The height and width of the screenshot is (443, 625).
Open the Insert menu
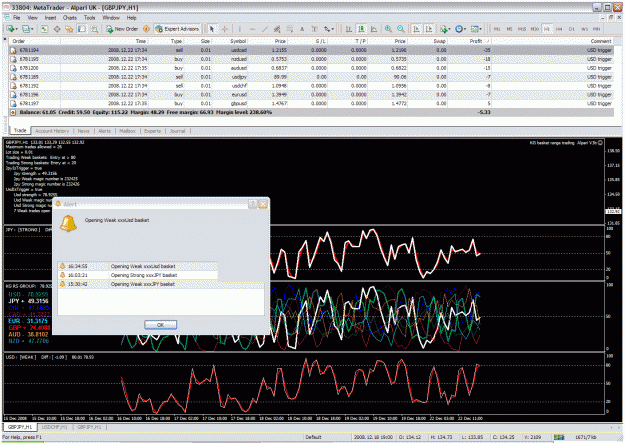(50, 18)
